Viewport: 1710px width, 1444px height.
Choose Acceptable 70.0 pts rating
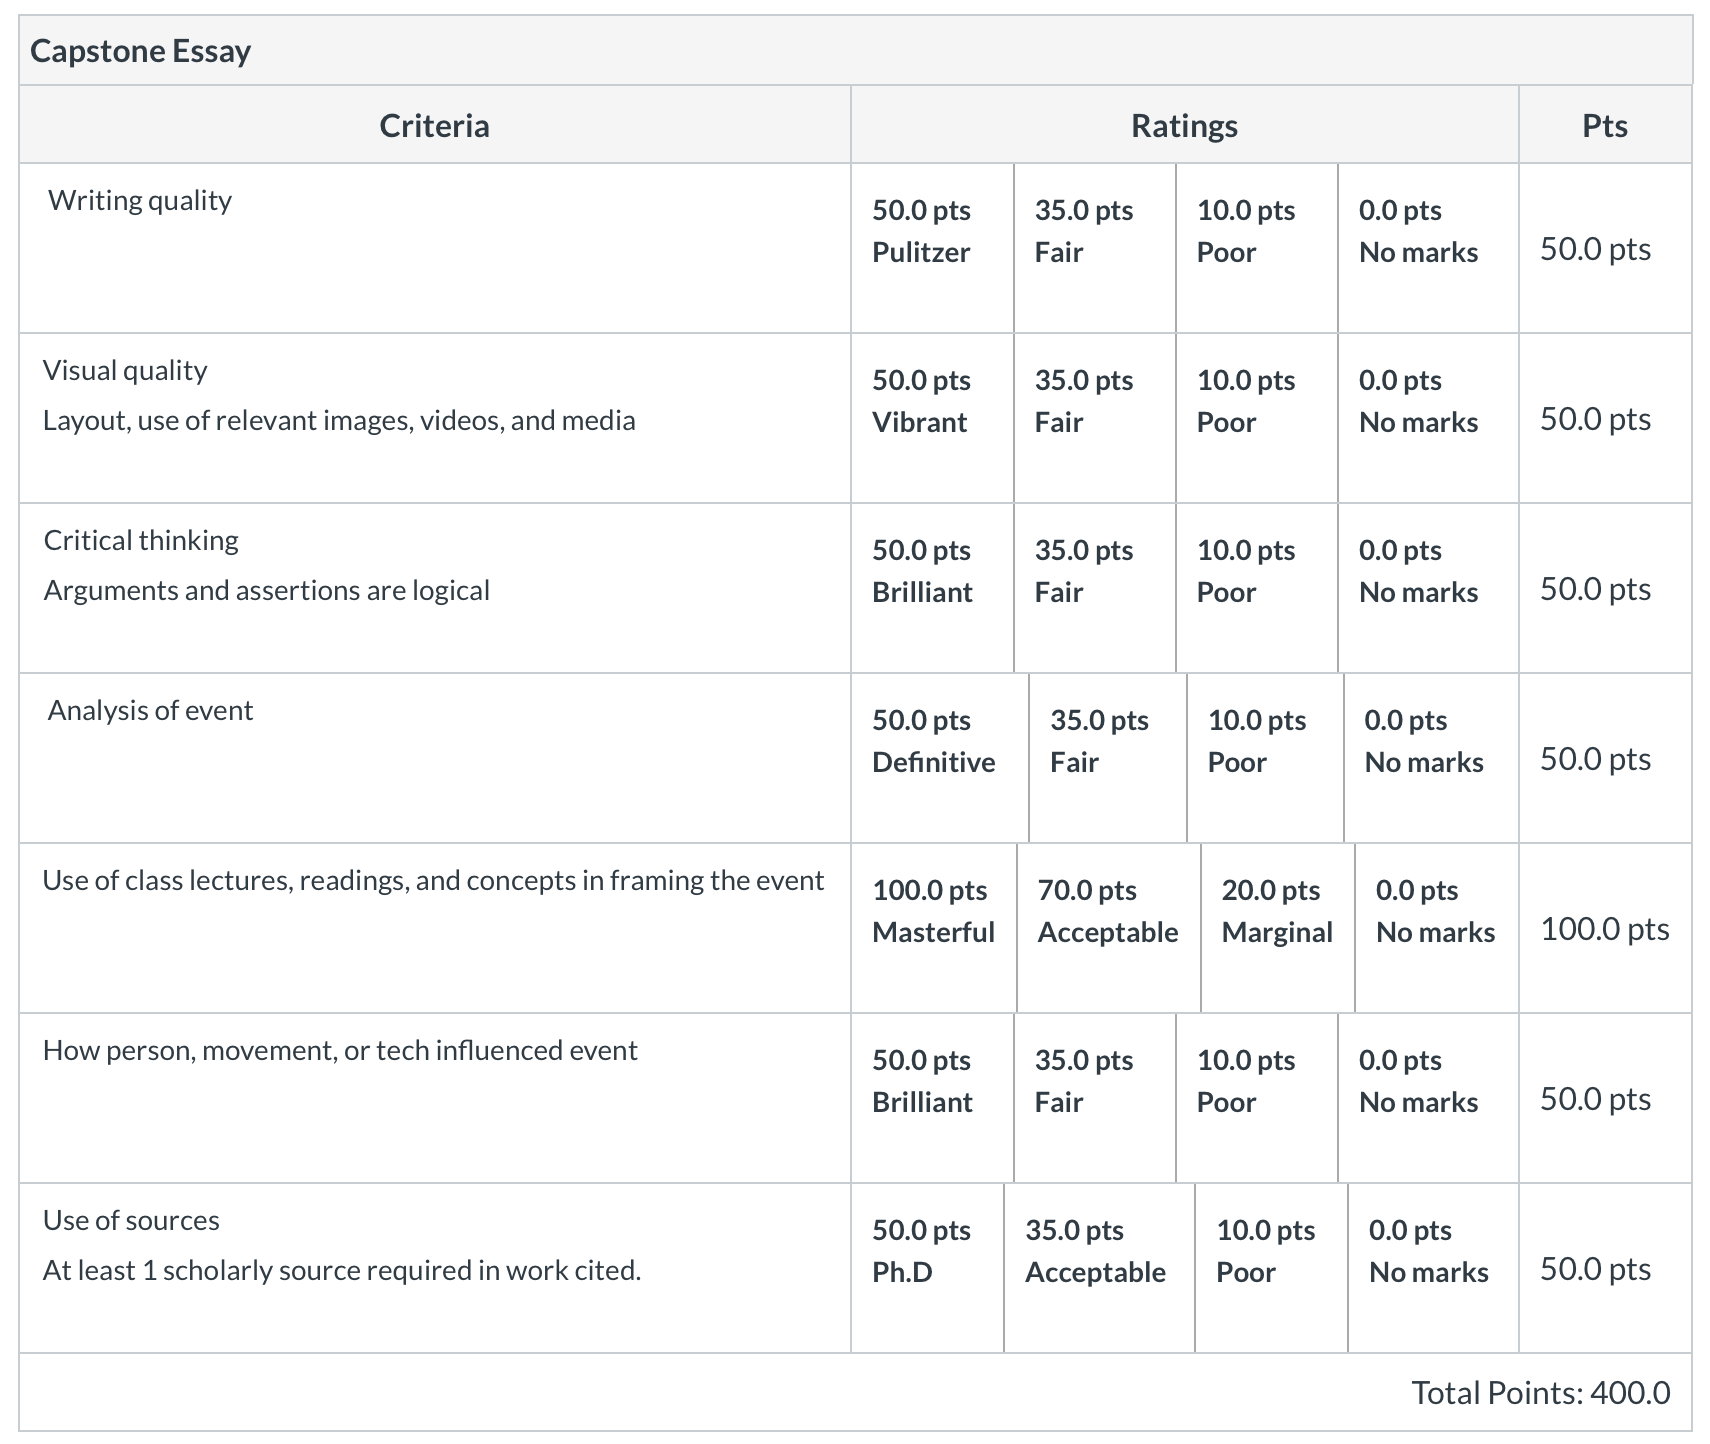pyautogui.click(x=1109, y=928)
